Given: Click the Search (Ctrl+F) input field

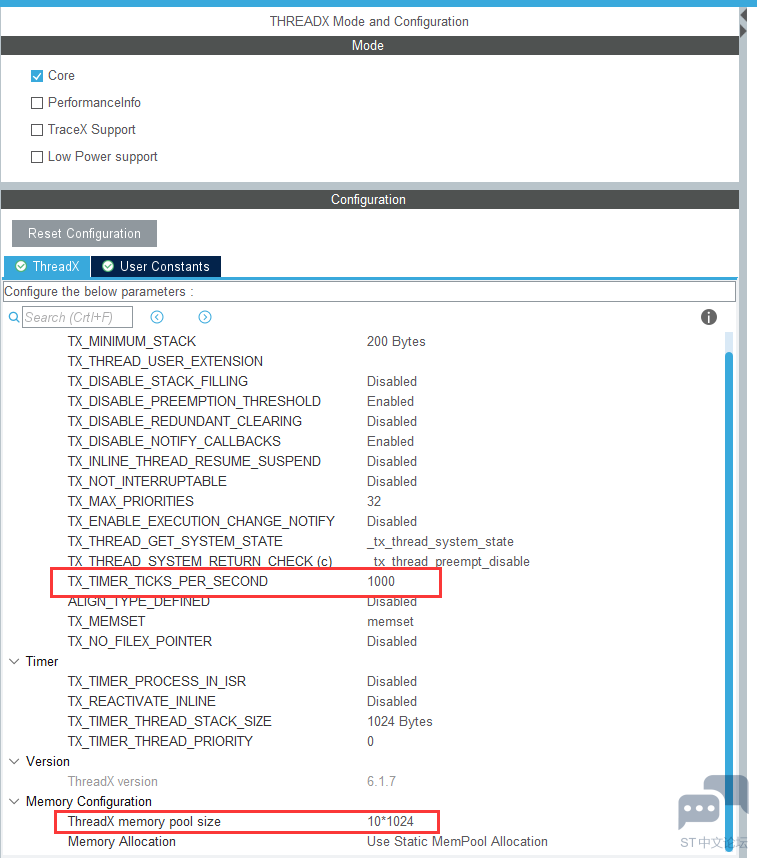Looking at the screenshot, I should tap(77, 317).
